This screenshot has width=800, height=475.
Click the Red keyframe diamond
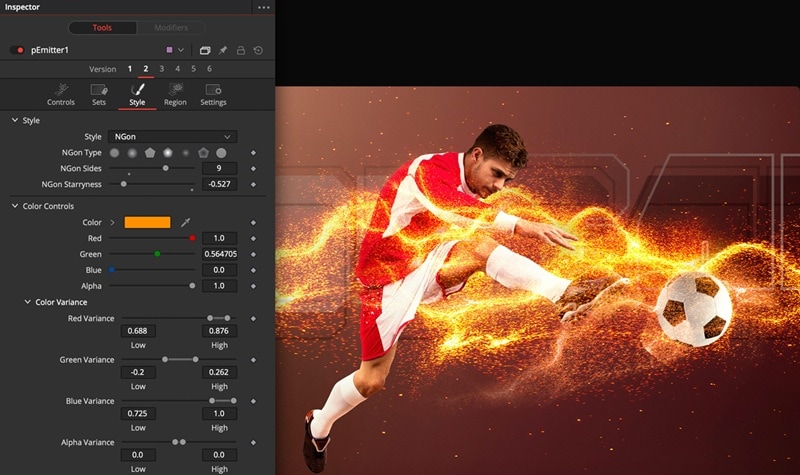pyautogui.click(x=253, y=238)
